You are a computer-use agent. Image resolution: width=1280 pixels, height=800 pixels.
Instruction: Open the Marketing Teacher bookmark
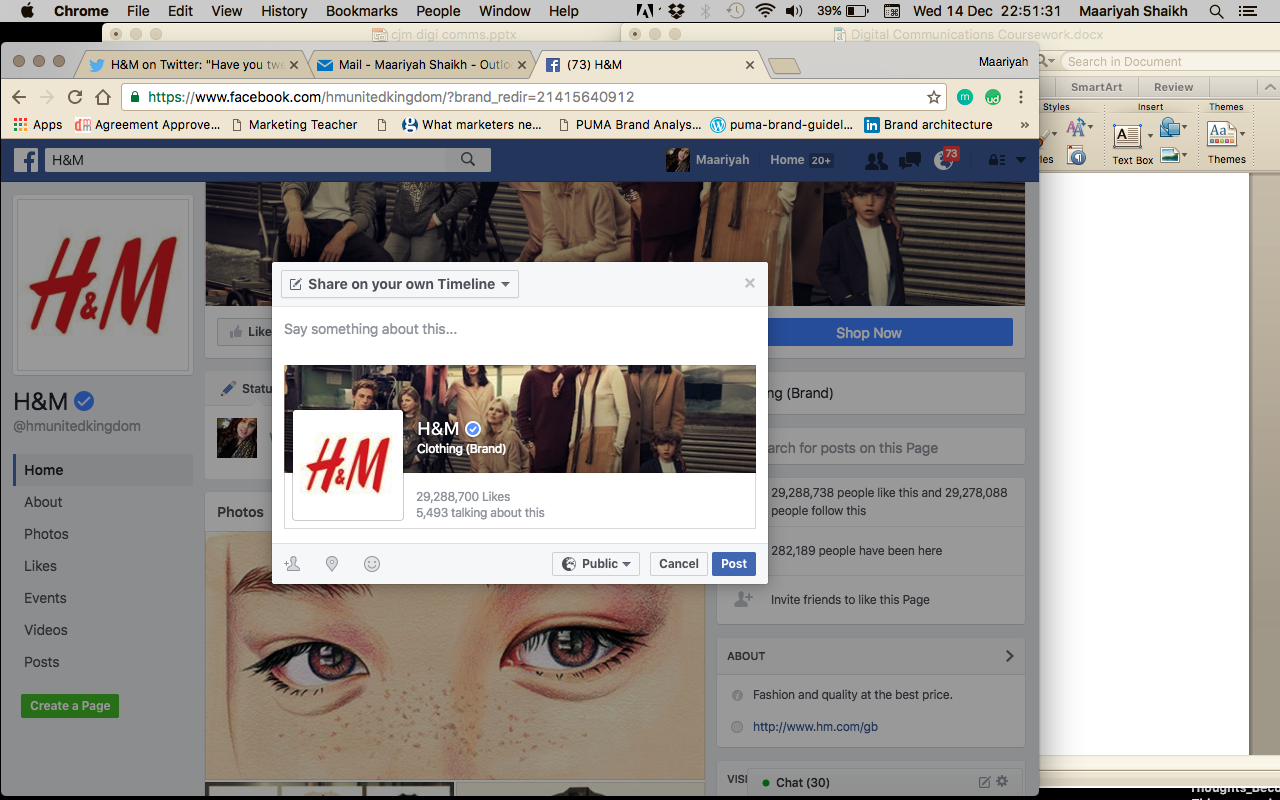coord(294,125)
